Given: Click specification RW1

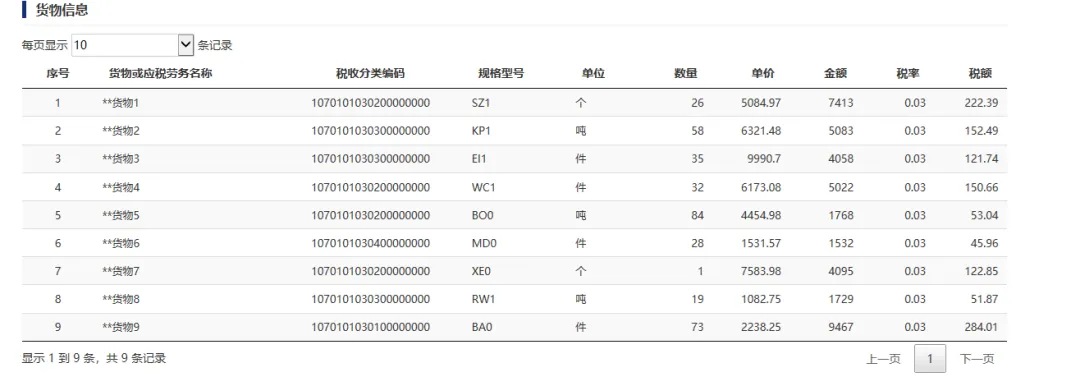Looking at the screenshot, I should click(x=482, y=299).
